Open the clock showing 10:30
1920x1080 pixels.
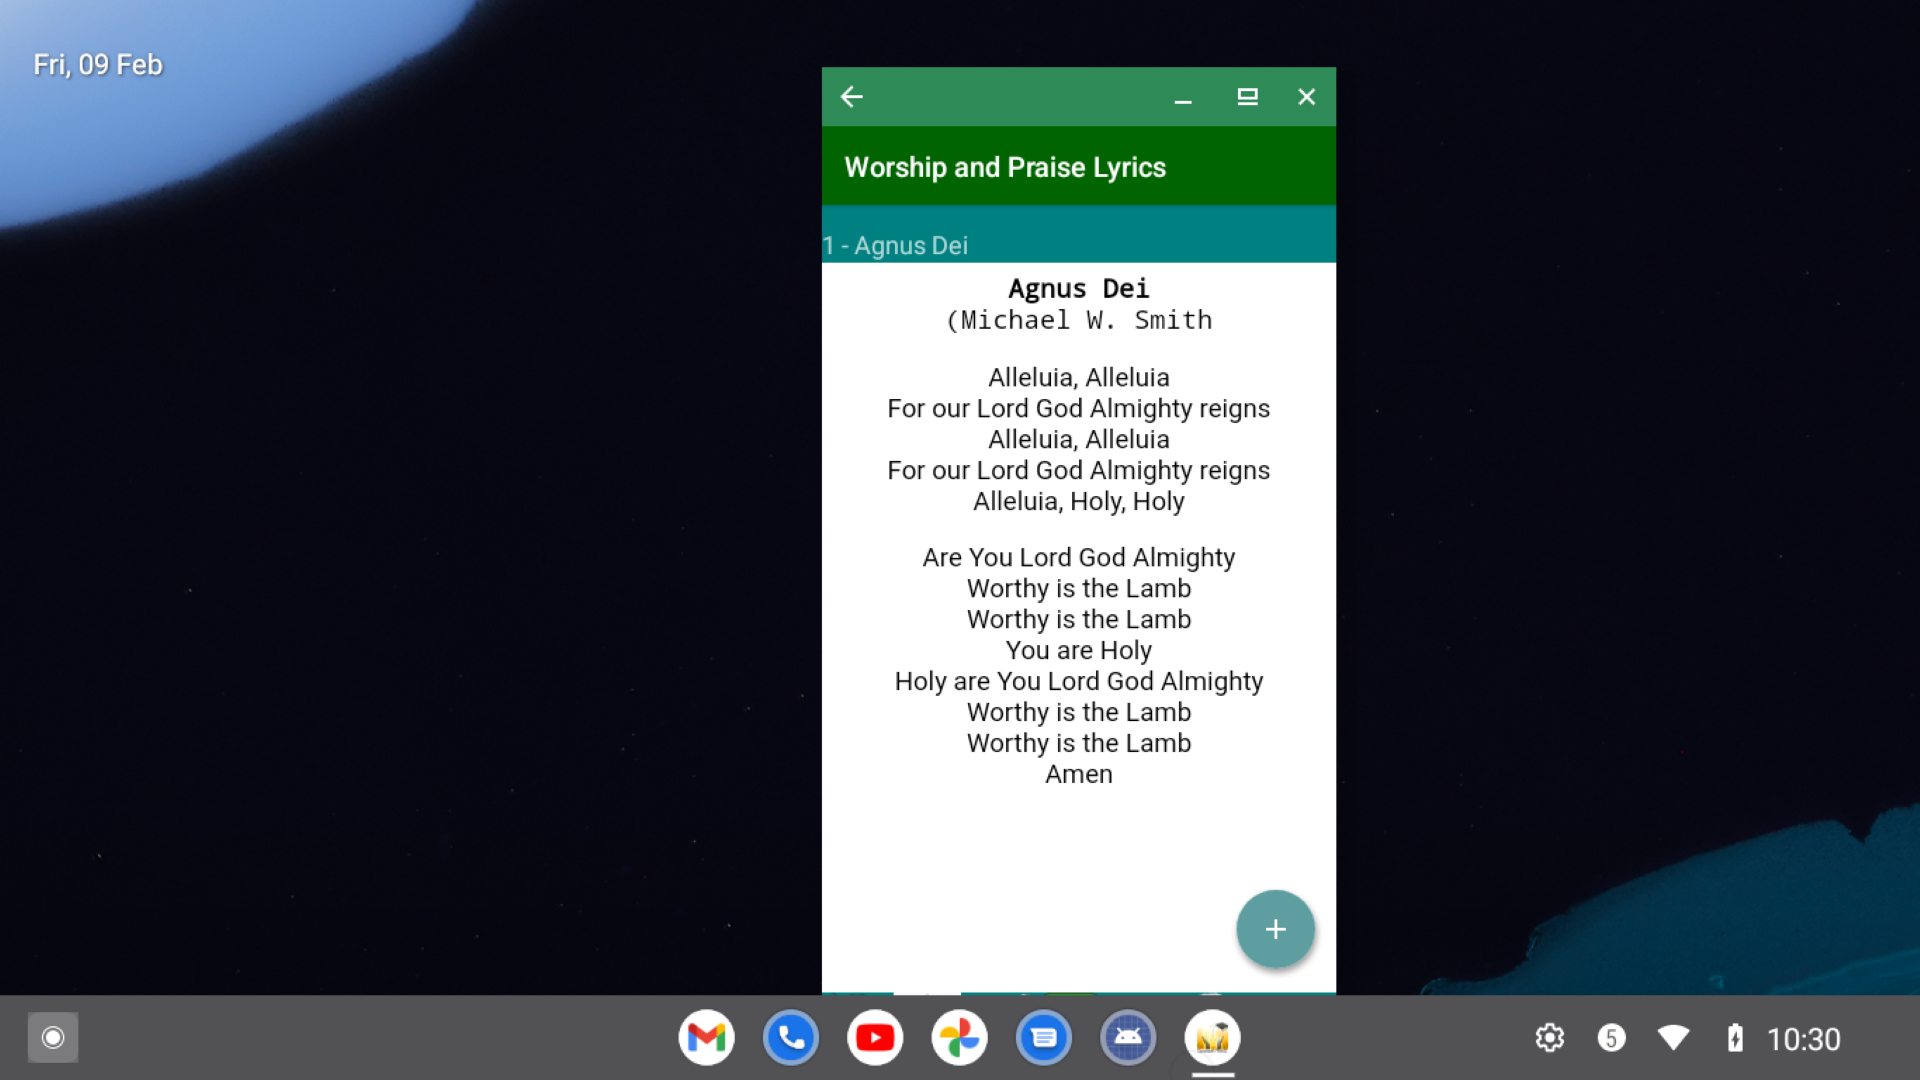click(x=1803, y=1039)
